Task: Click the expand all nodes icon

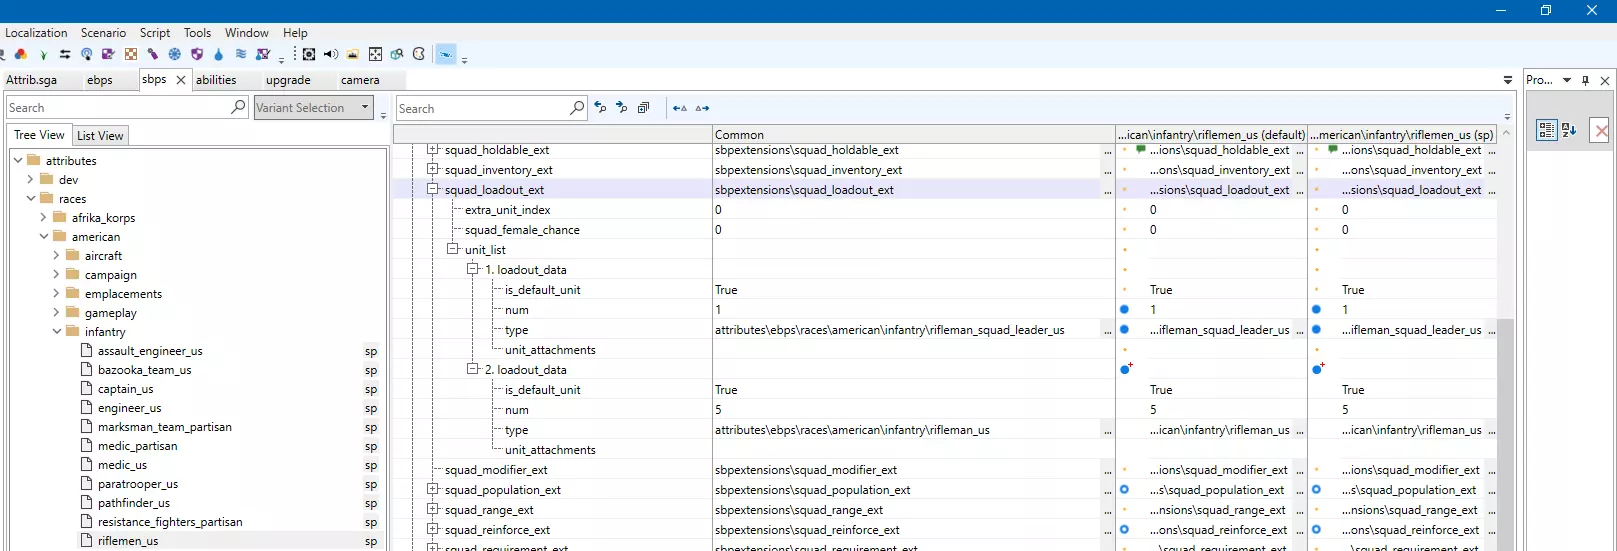Action: (643, 108)
